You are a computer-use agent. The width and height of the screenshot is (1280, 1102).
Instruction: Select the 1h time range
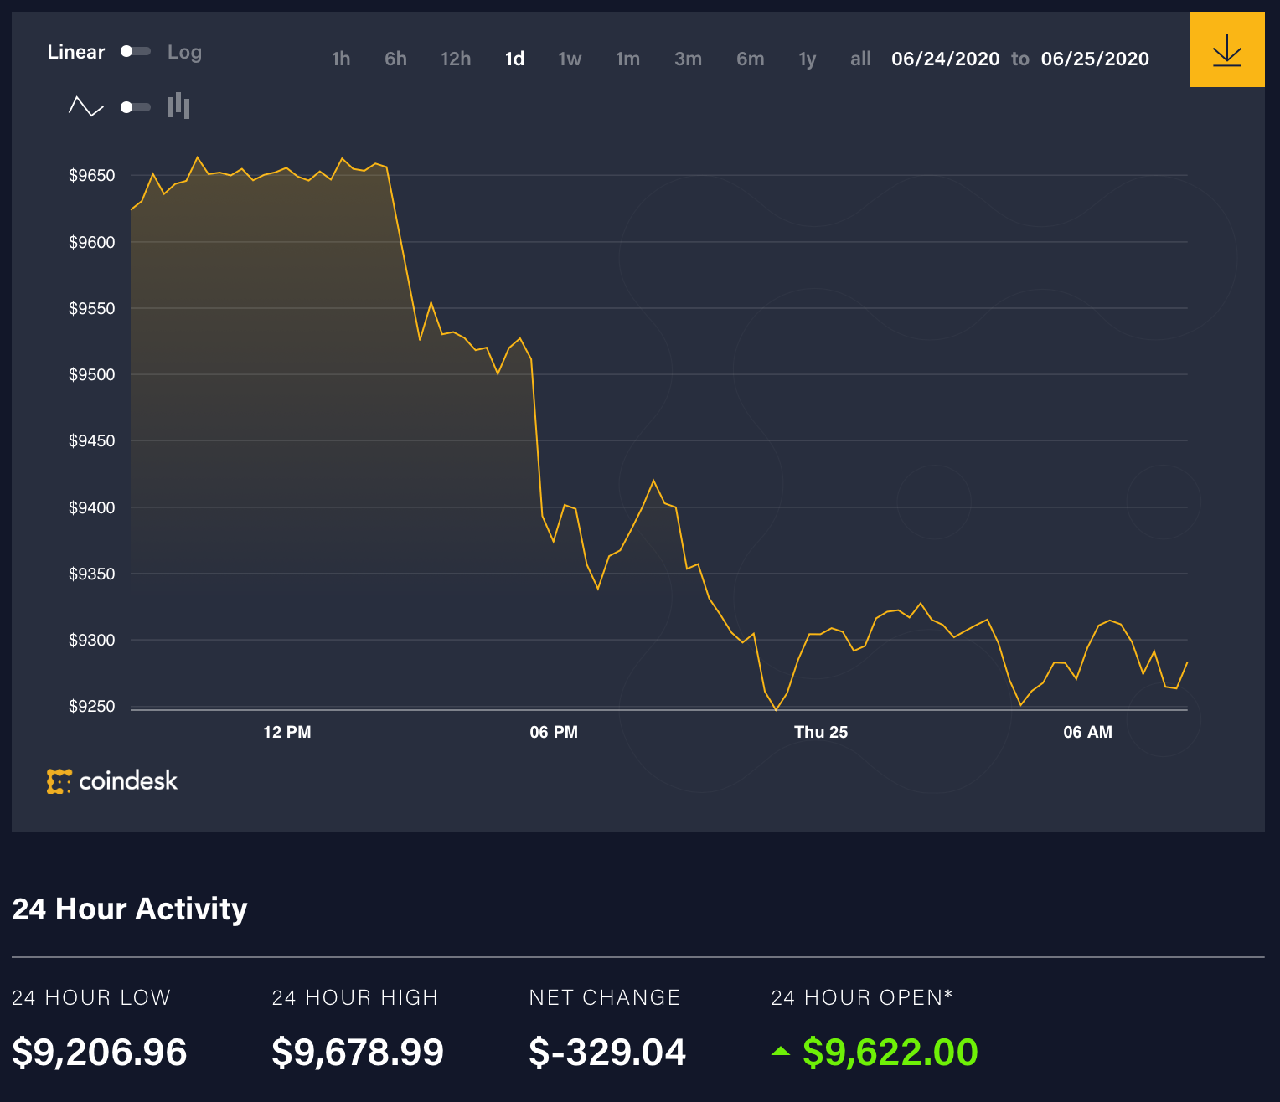pos(341,59)
